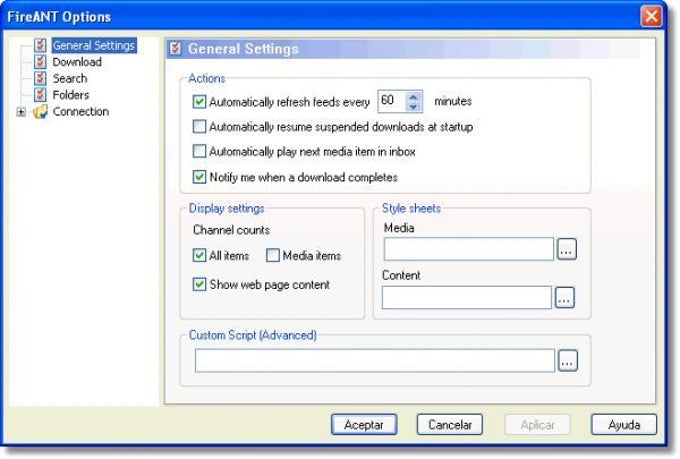Image resolution: width=680 pixels, height=459 pixels.
Task: Browse for Media style sheet file
Action: [566, 249]
